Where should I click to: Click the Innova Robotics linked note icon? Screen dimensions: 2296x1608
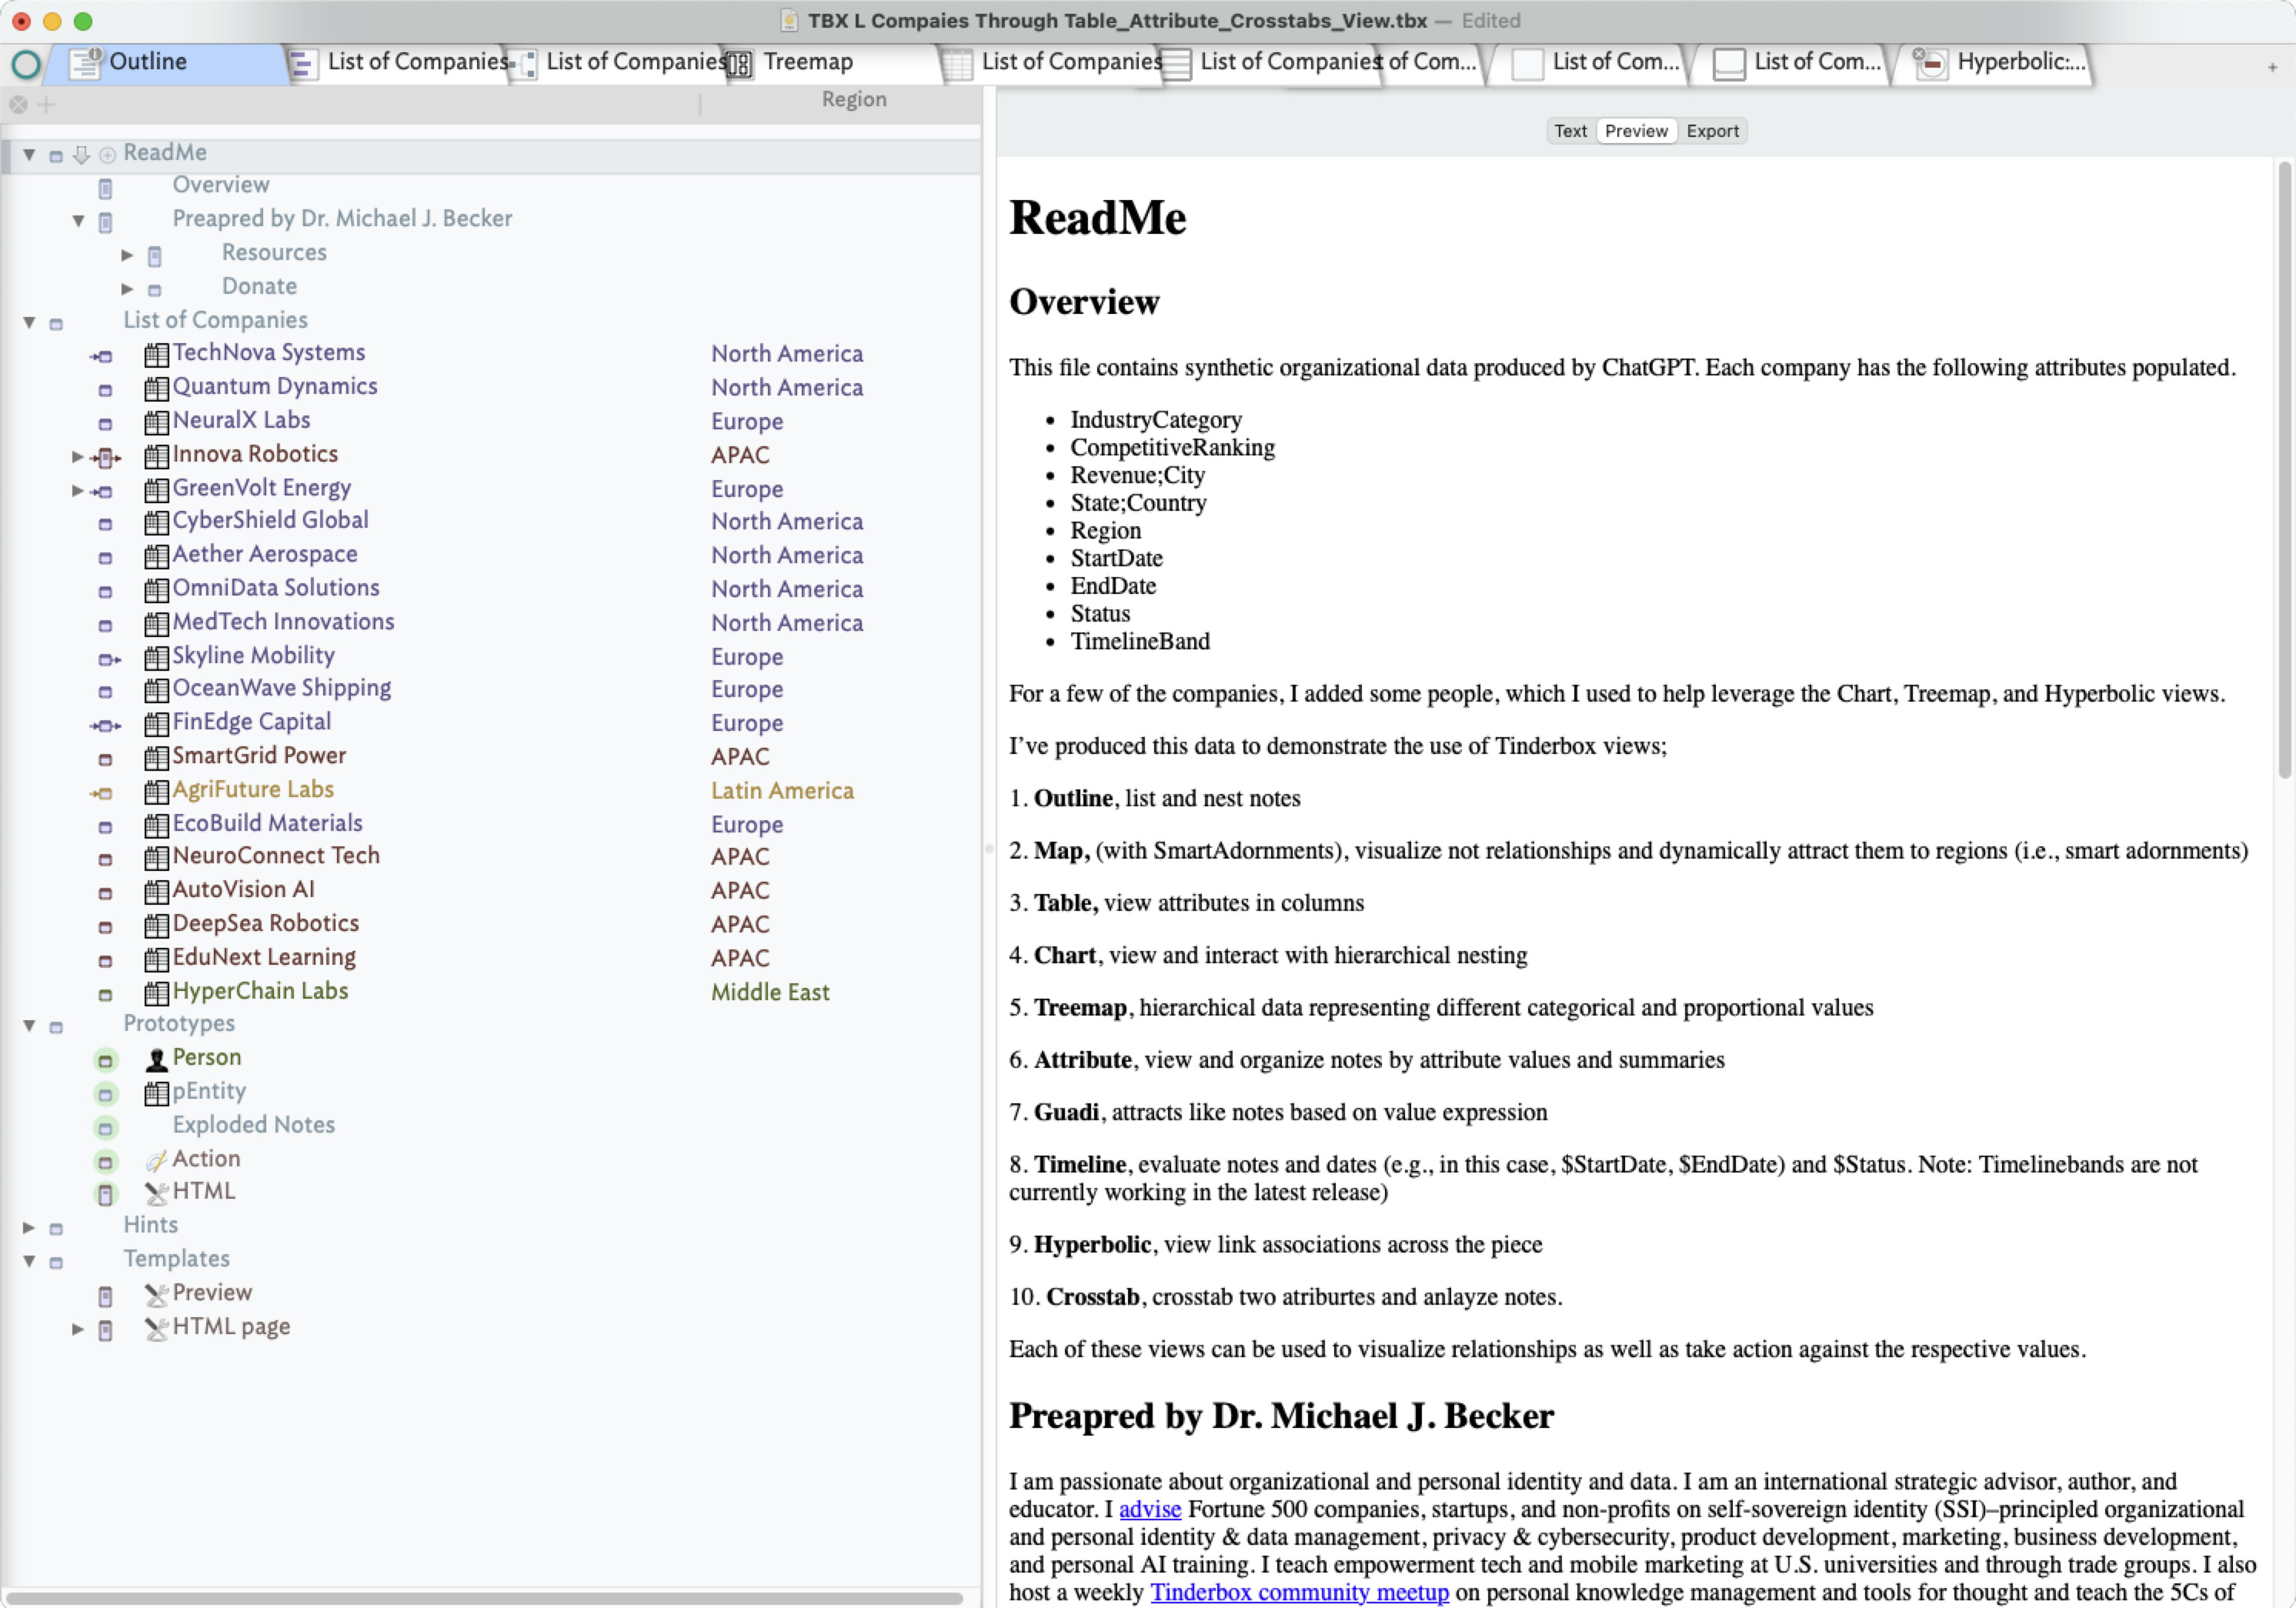point(105,458)
